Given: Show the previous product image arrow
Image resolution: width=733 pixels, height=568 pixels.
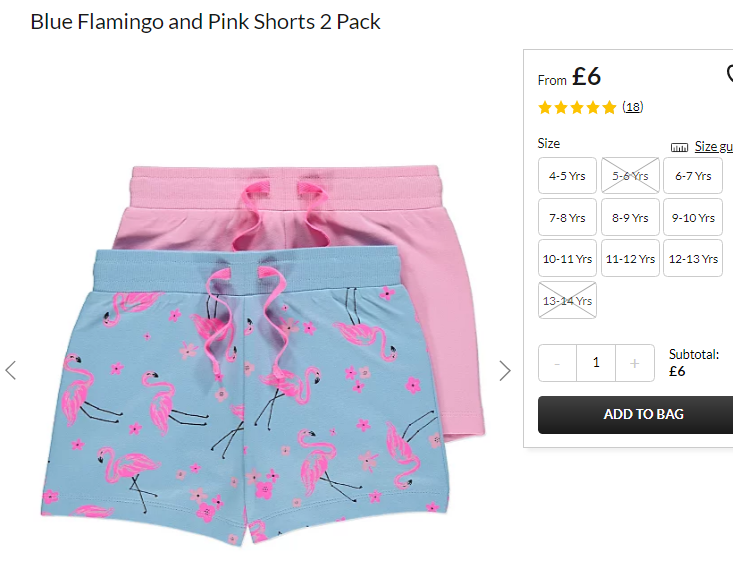Looking at the screenshot, I should click(11, 370).
